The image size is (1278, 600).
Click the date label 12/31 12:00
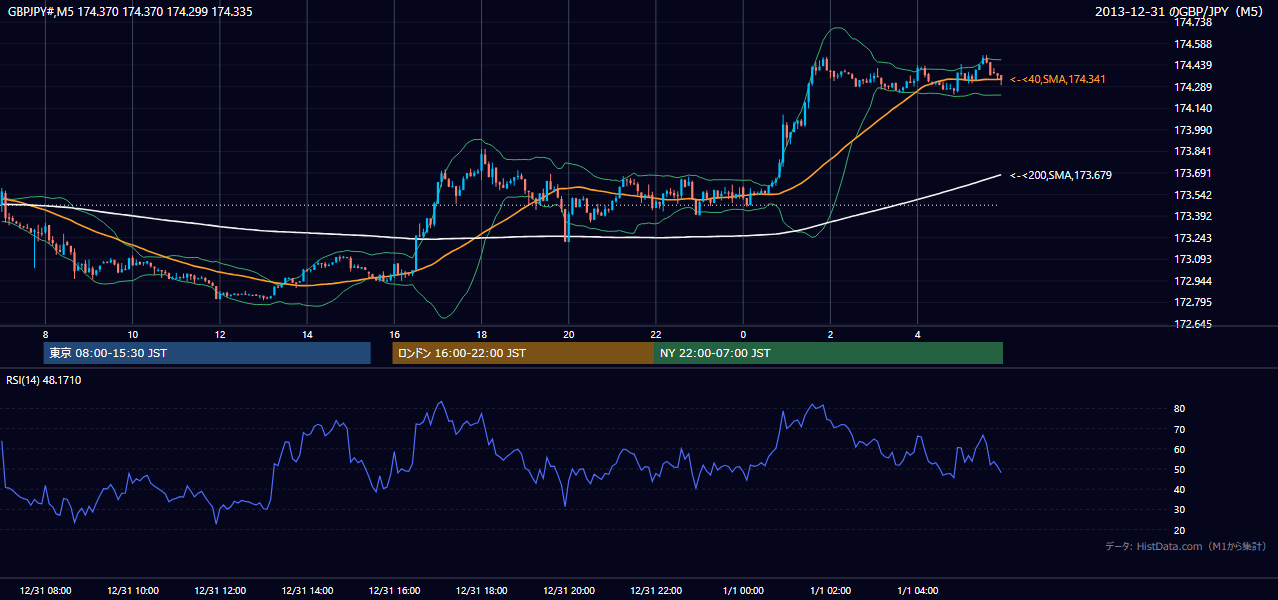pos(220,590)
